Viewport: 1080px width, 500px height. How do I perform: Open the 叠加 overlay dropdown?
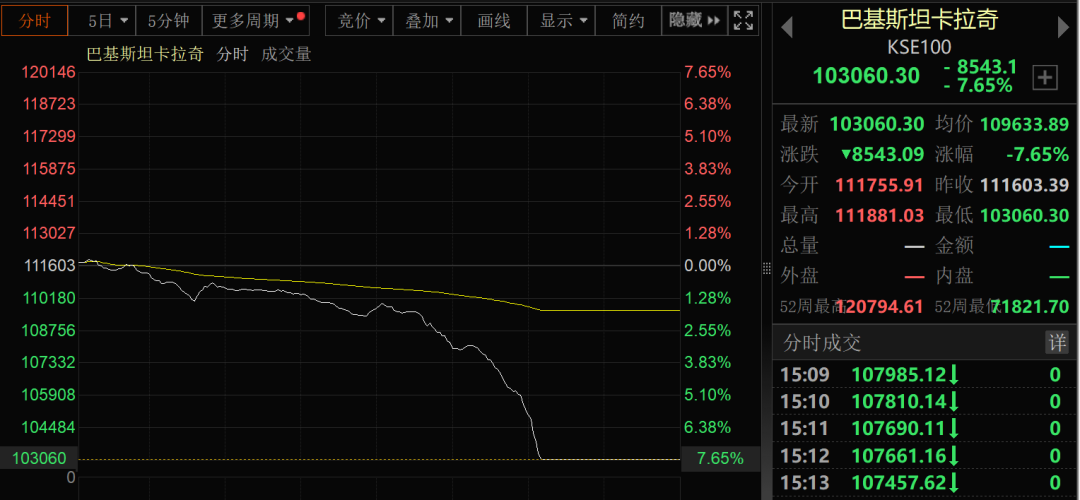(427, 21)
